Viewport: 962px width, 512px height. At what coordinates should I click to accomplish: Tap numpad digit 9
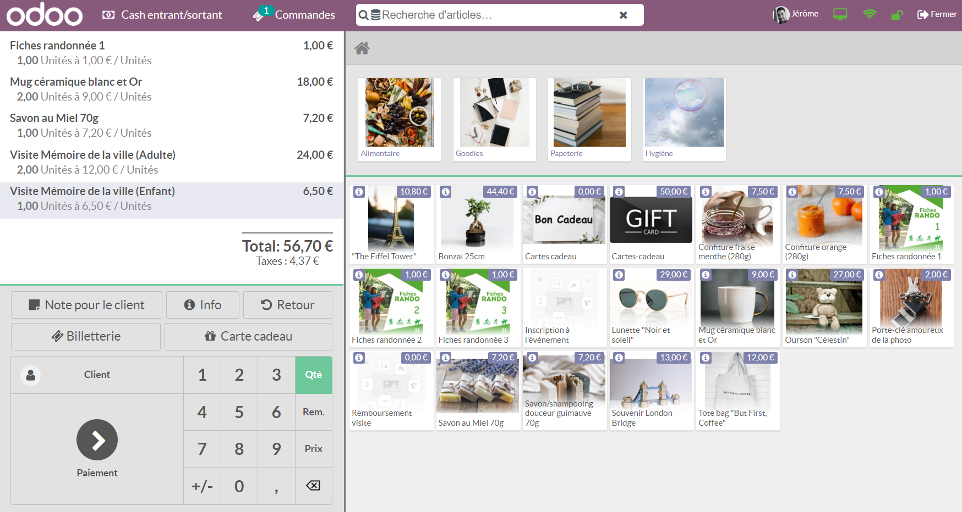pos(276,449)
